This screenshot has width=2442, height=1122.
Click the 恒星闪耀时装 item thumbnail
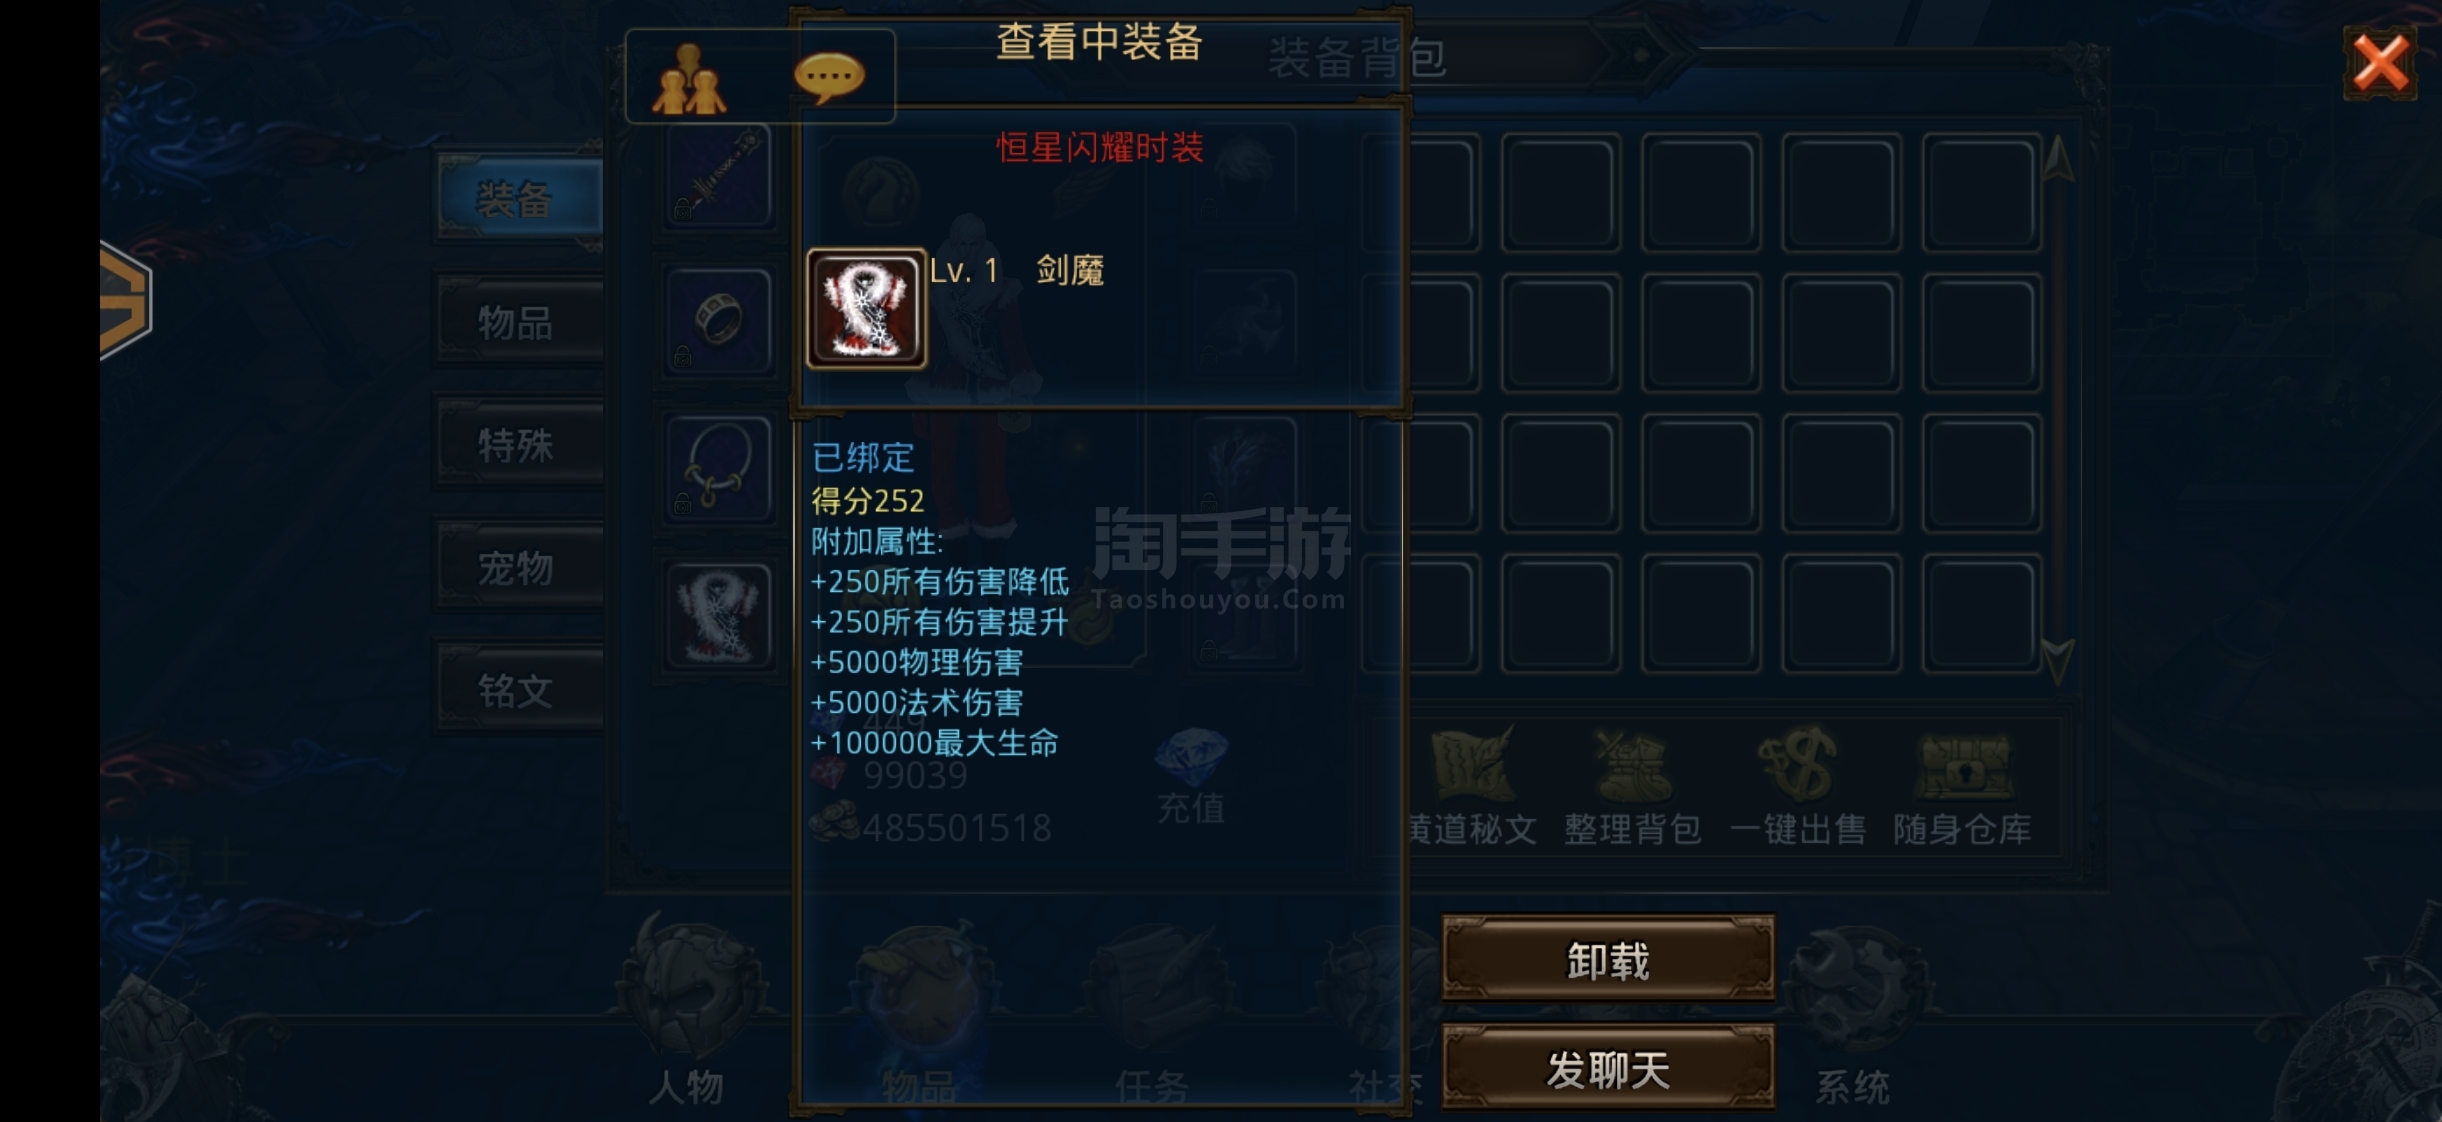[866, 309]
